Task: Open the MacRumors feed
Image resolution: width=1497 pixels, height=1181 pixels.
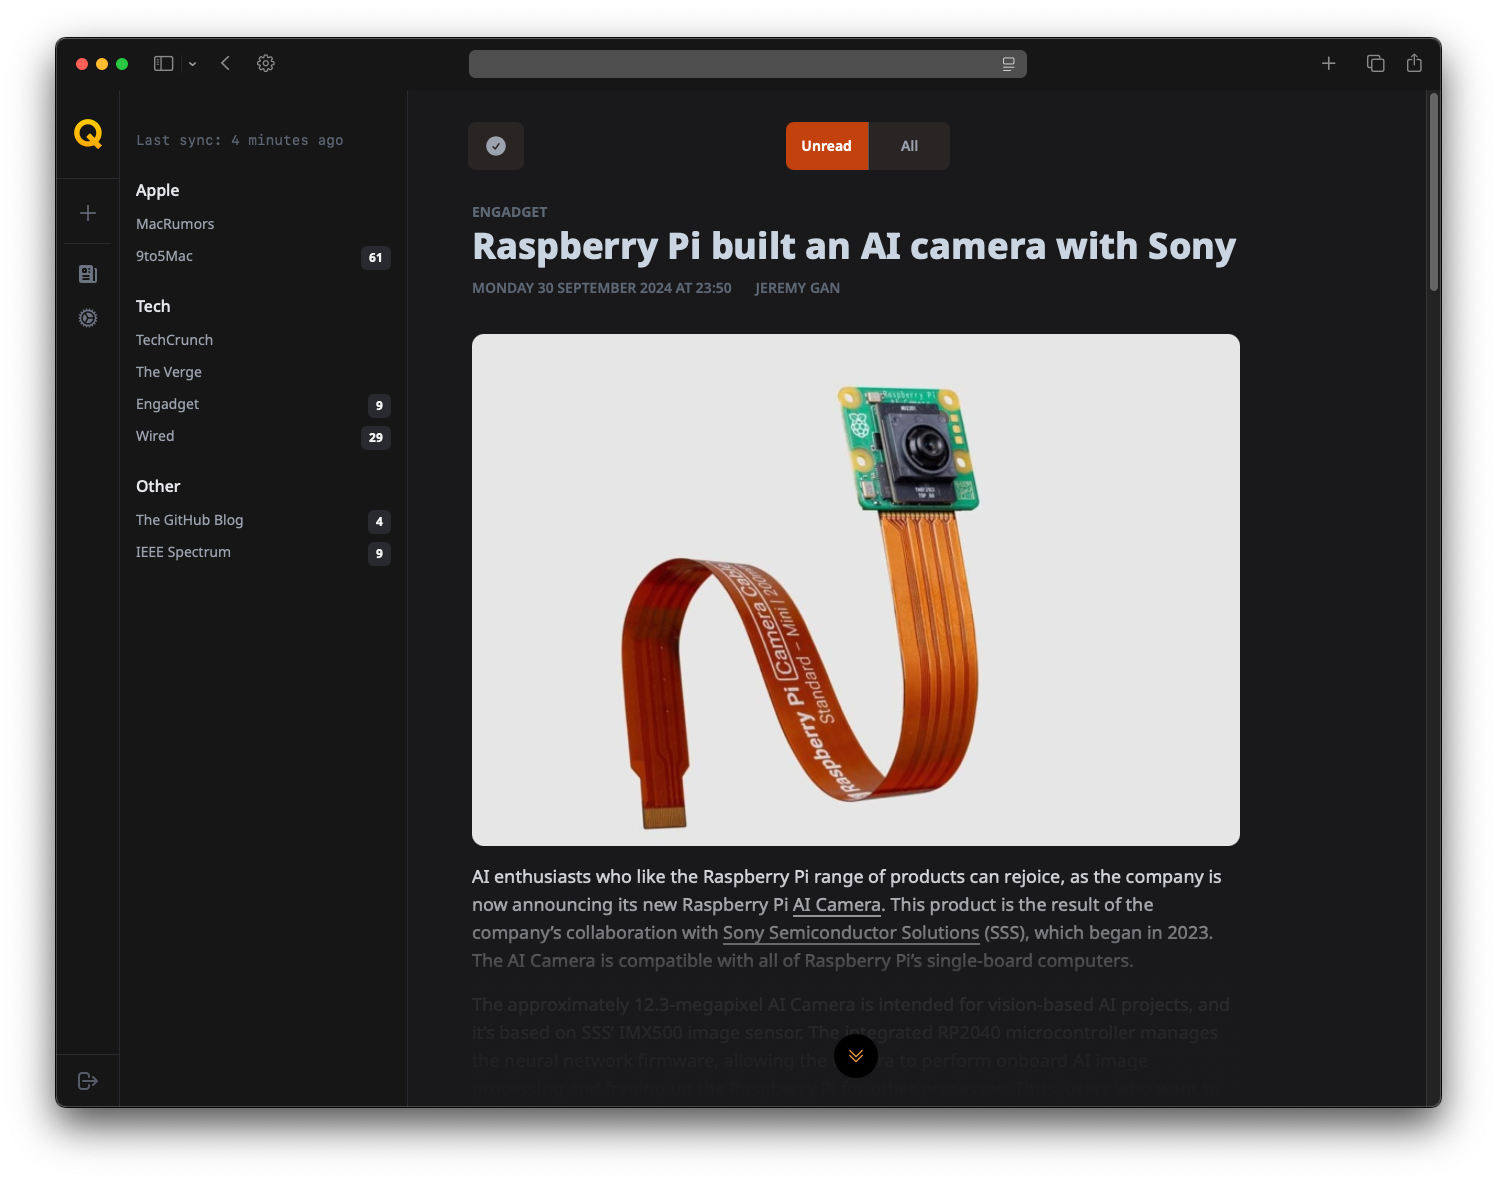Action: click(175, 224)
